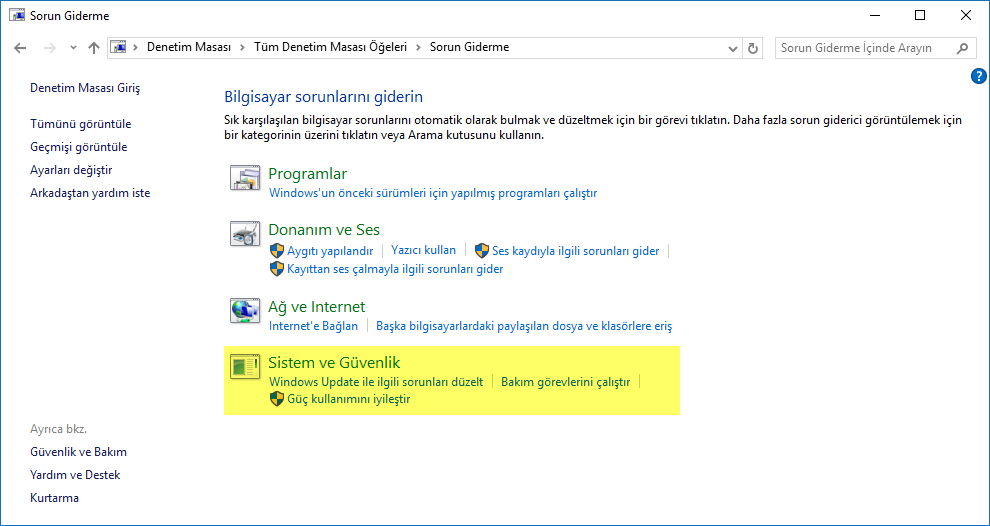Open the Donanım ve Ses heading

[324, 229]
